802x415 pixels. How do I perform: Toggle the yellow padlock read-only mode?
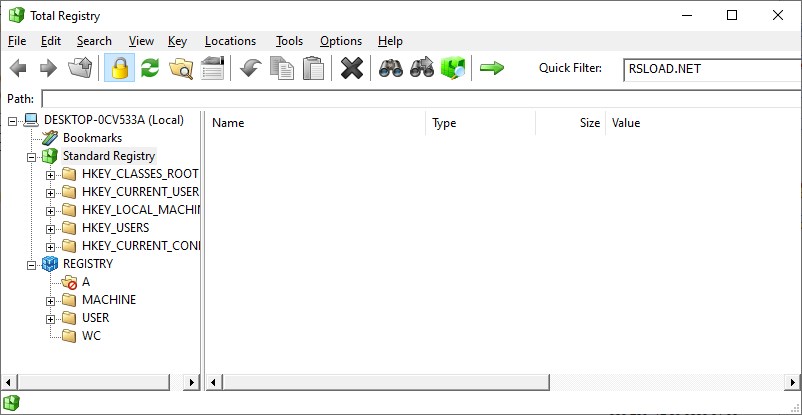[x=119, y=68]
